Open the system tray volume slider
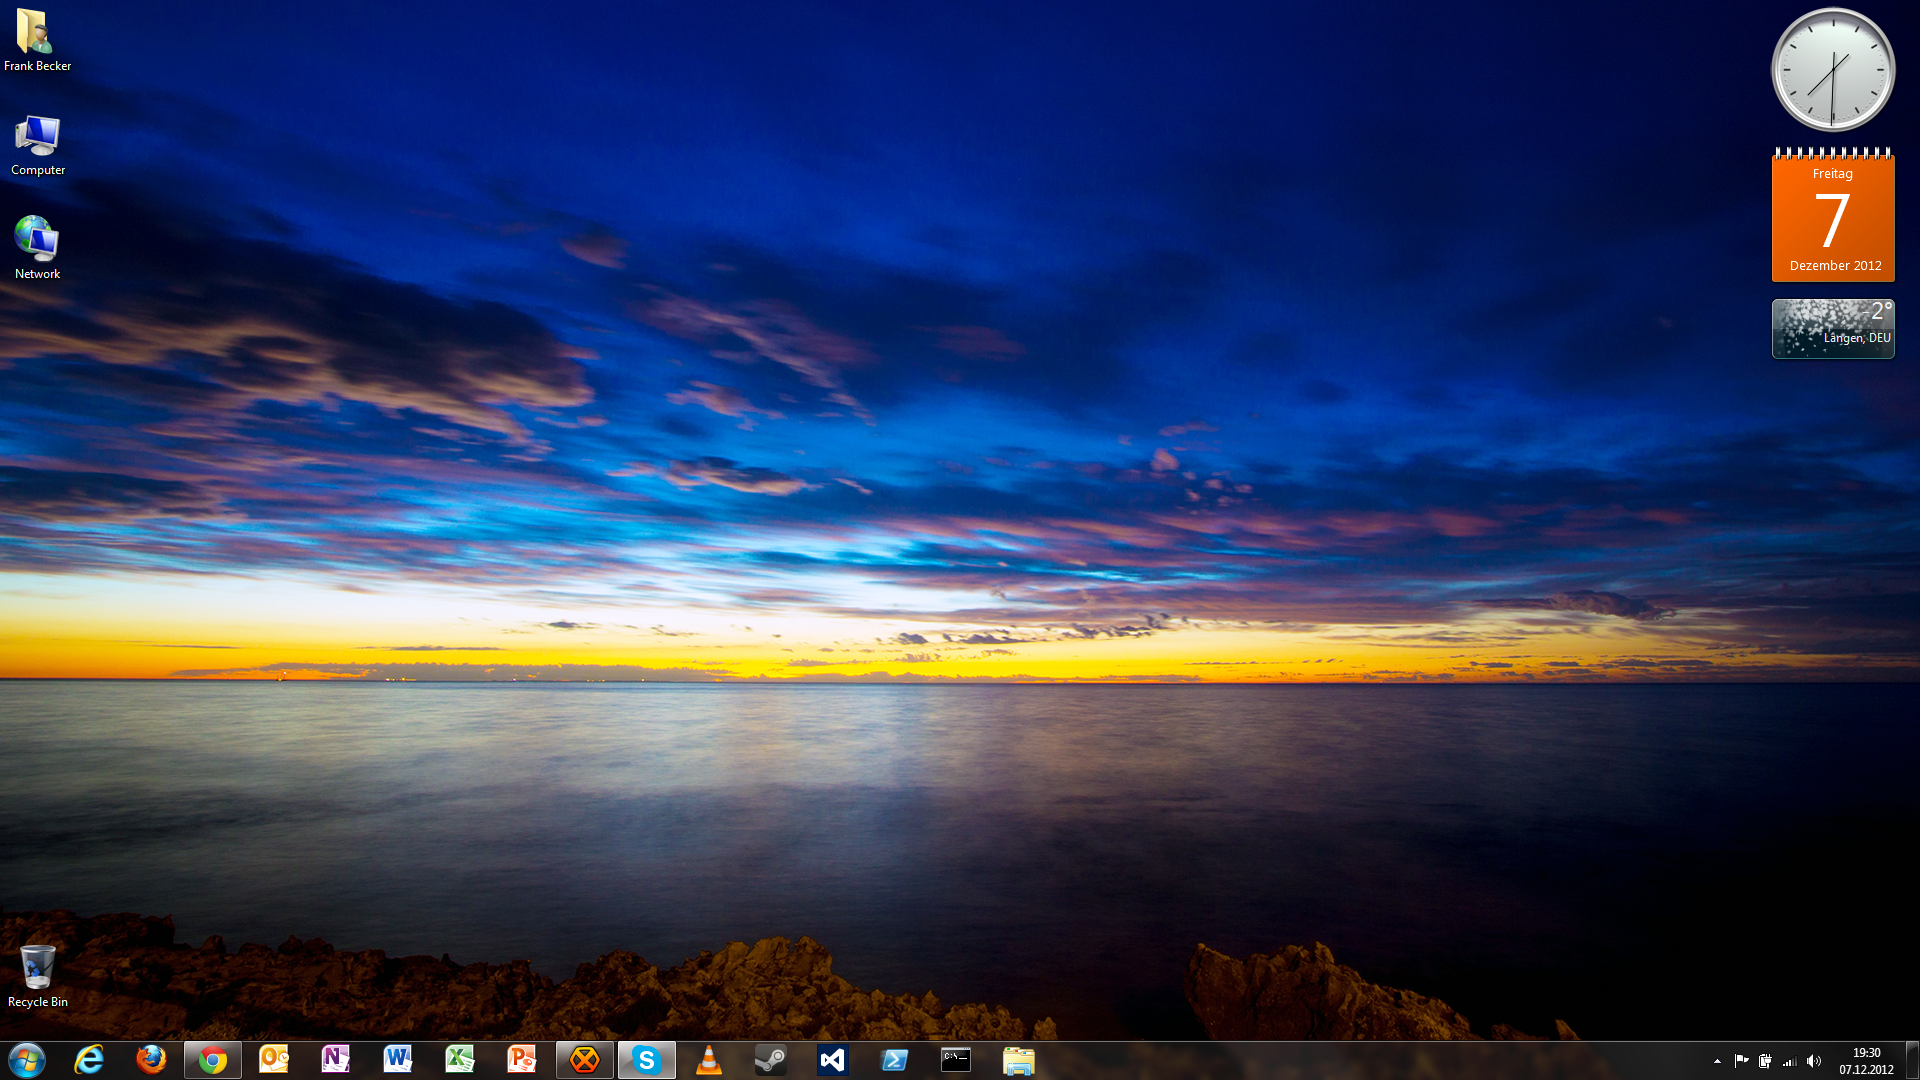Viewport: 1920px width, 1080px height. 1814,1059
